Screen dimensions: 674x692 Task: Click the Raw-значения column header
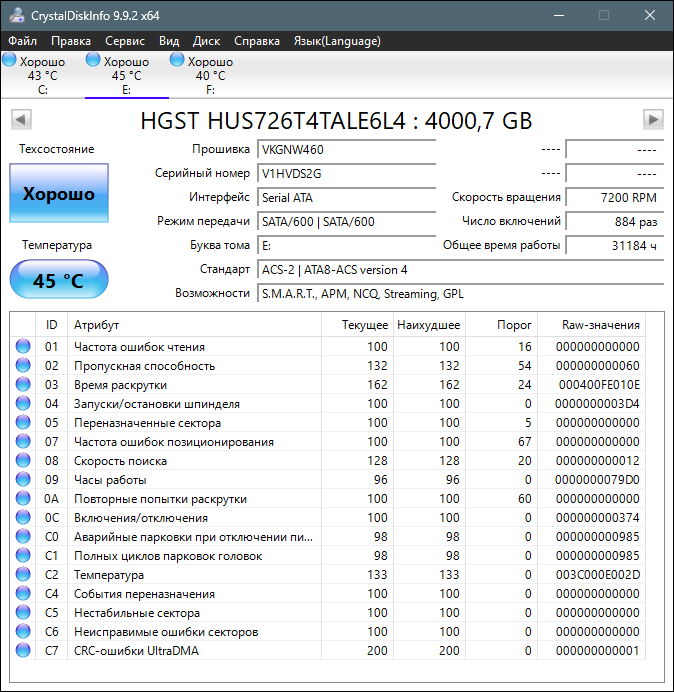(x=591, y=325)
